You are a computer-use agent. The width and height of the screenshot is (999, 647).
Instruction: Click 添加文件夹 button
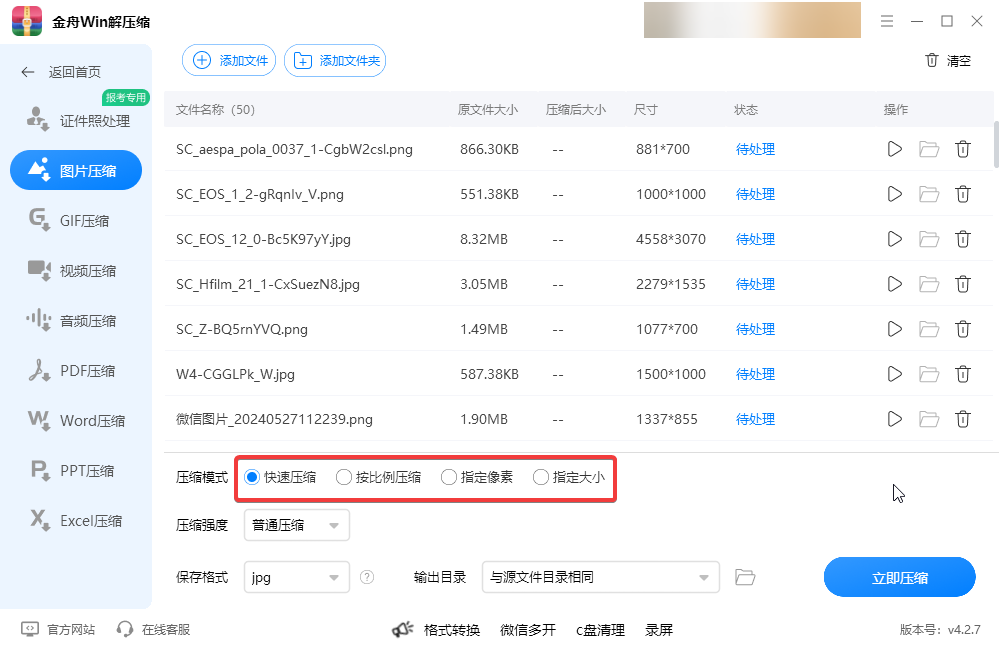334,60
